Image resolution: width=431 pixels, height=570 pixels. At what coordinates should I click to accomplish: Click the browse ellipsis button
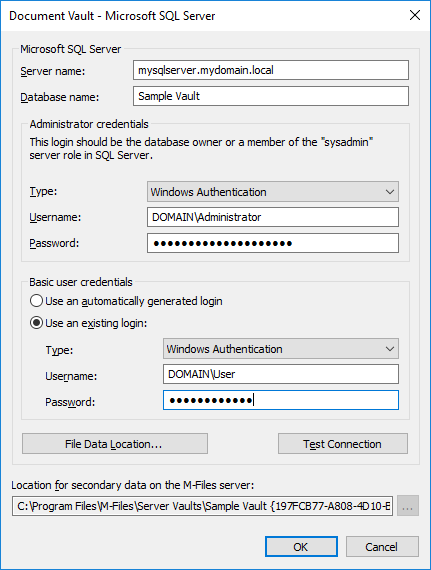[x=408, y=506]
